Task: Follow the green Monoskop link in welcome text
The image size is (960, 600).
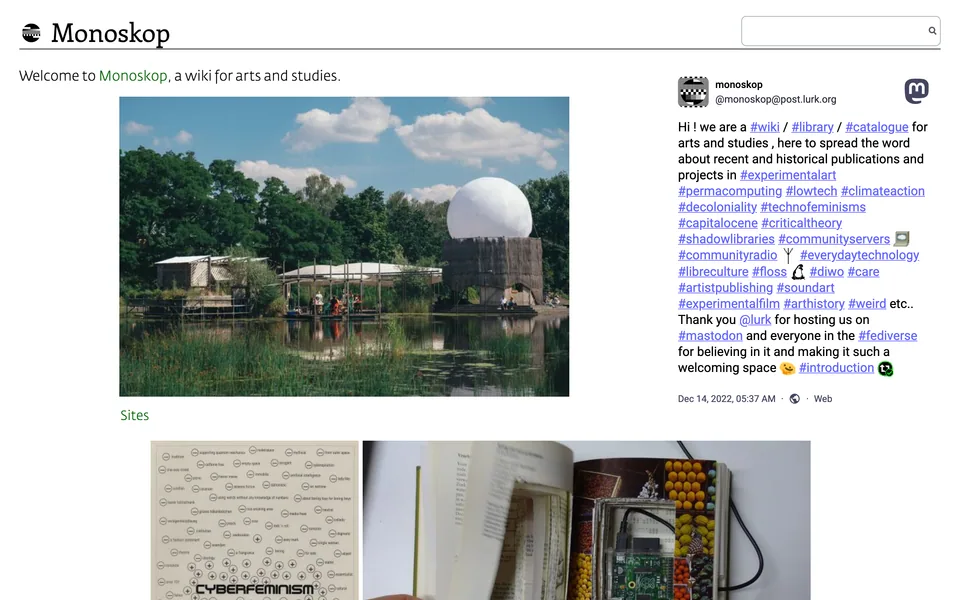Action: 133,76
